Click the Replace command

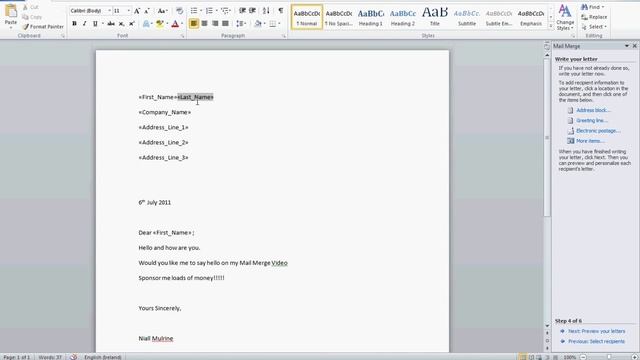pyautogui.click(x=594, y=17)
